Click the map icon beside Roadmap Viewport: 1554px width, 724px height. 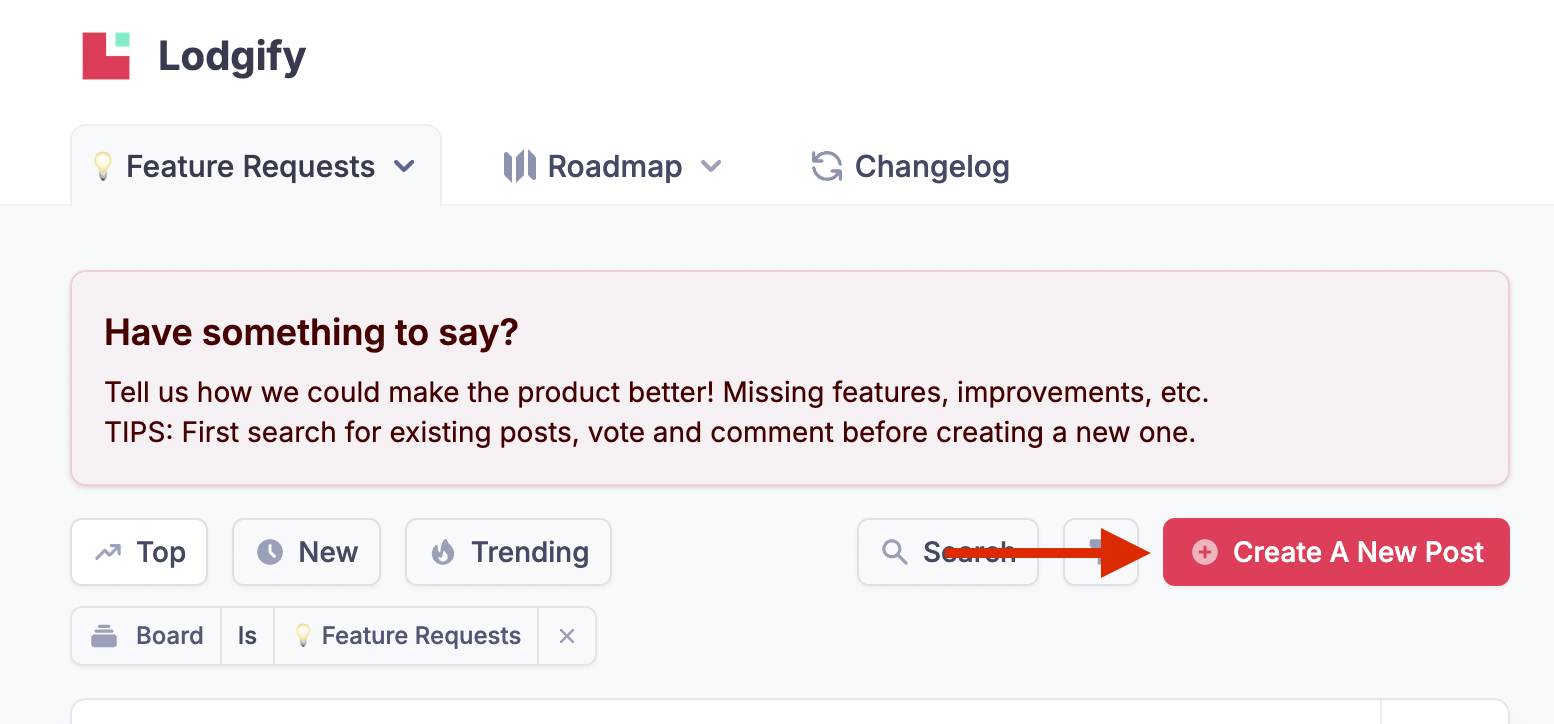pyautogui.click(x=519, y=166)
